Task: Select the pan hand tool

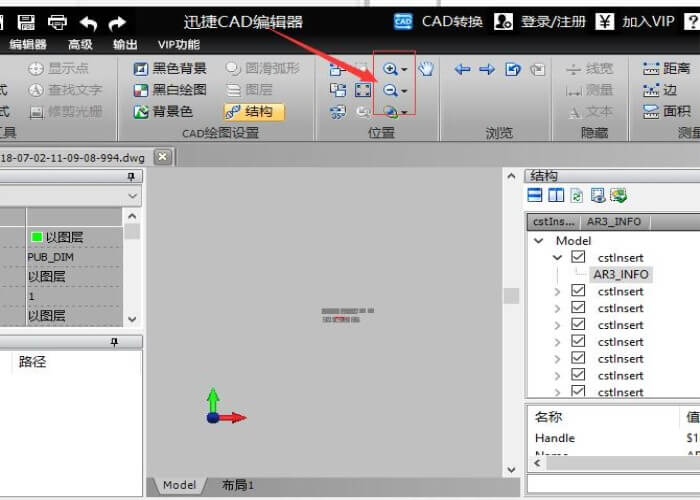Action: [426, 69]
